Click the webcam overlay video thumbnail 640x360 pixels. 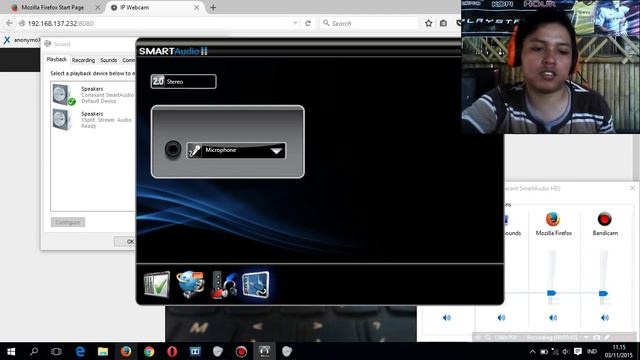(551, 67)
